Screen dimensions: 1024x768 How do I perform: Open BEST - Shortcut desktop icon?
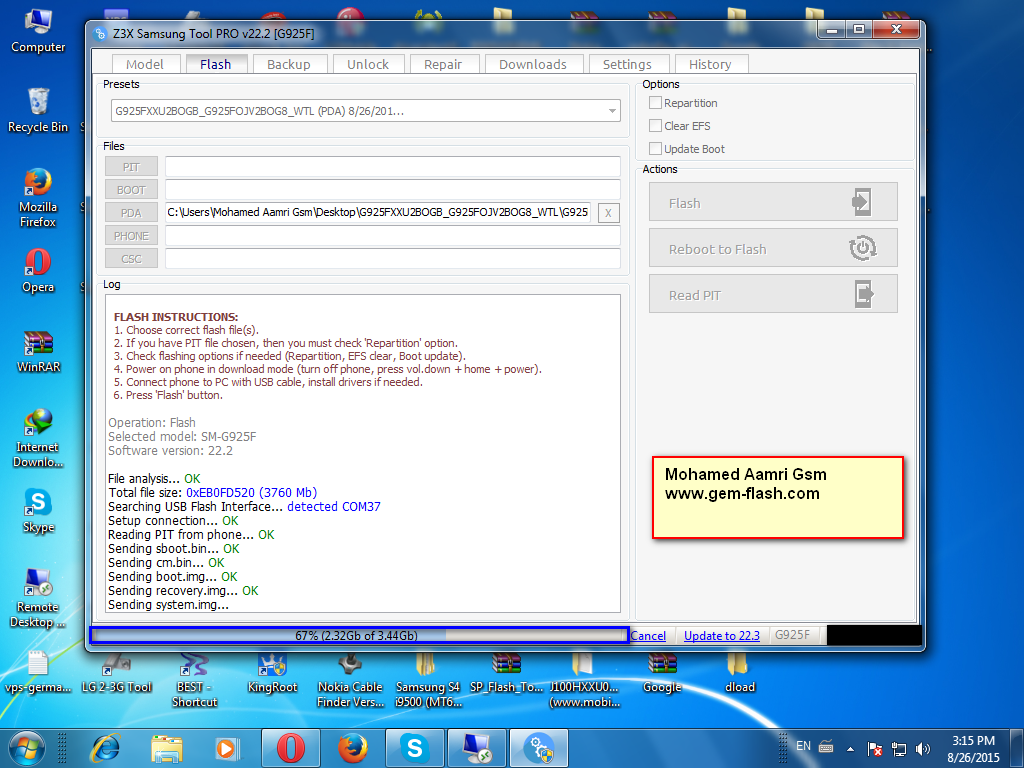(194, 679)
